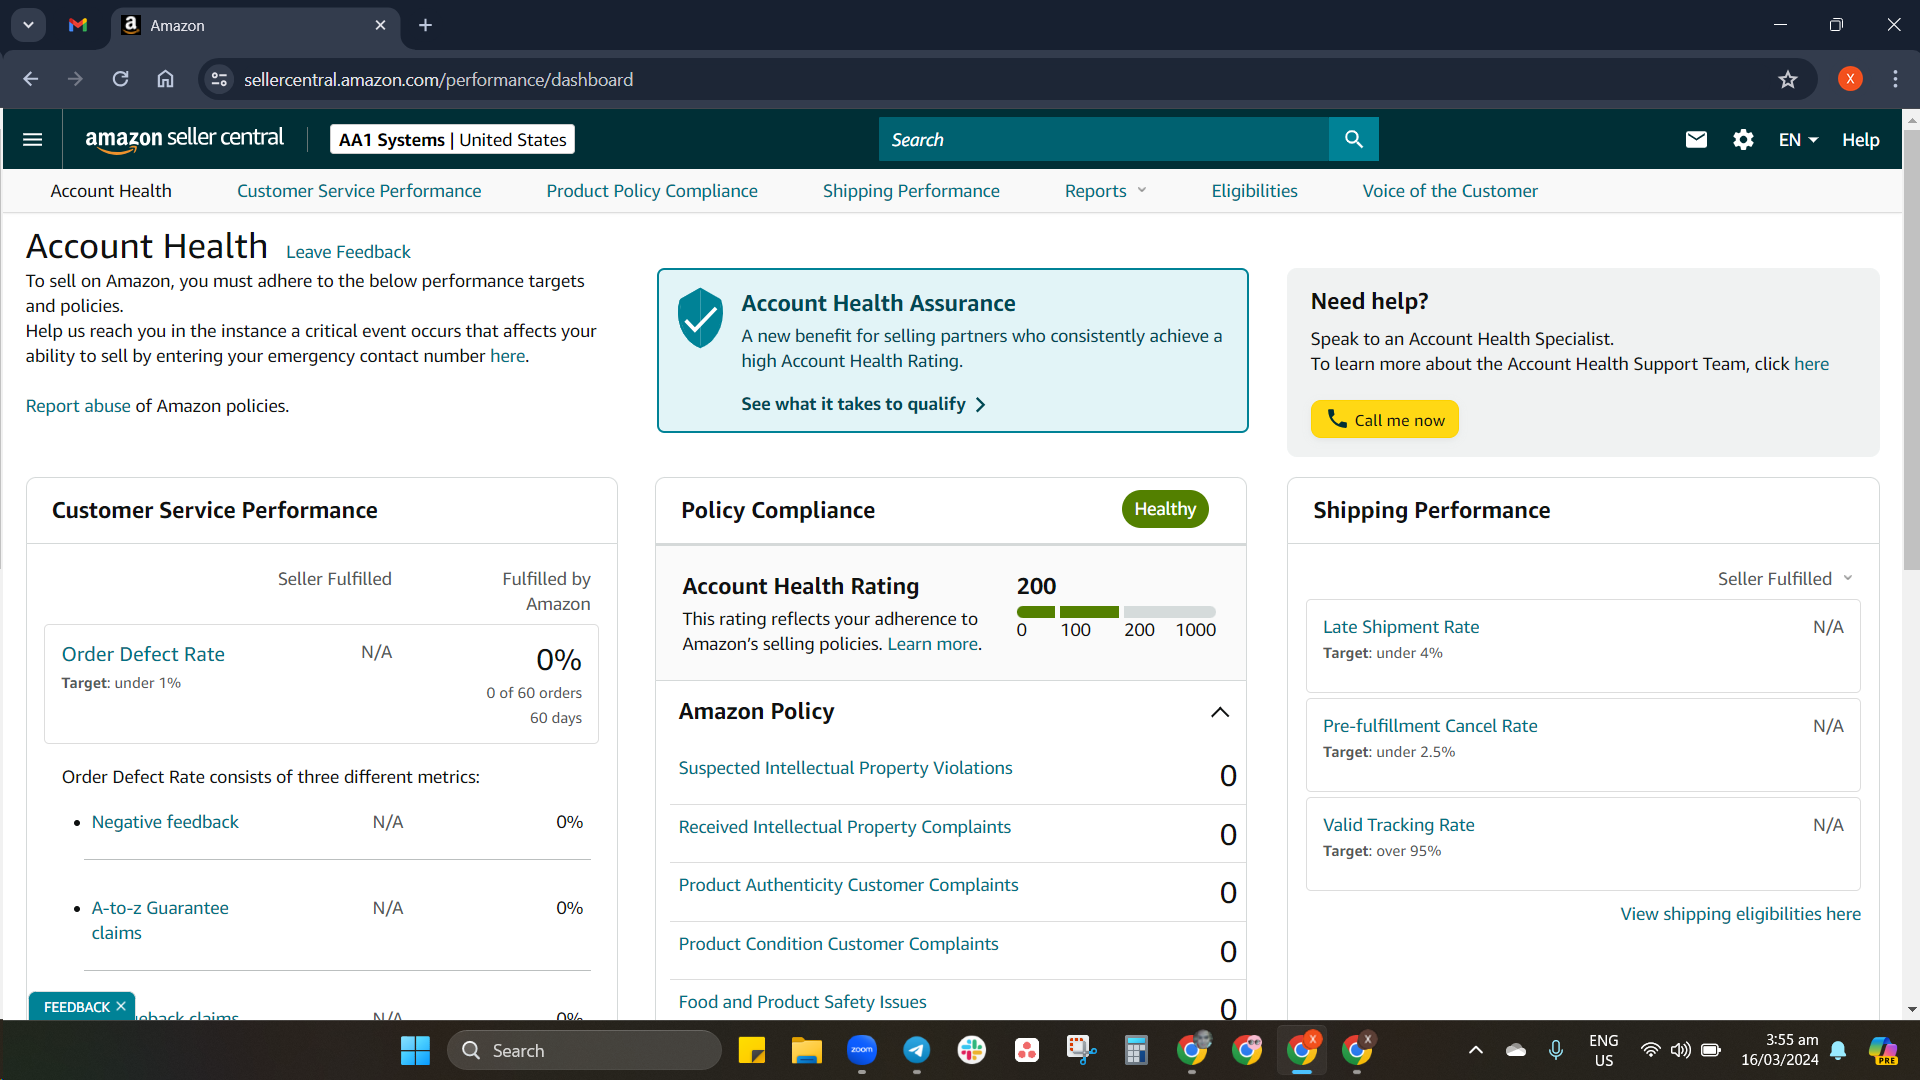1920x1080 pixels.
Task: Reload the page
Action: (x=120, y=79)
